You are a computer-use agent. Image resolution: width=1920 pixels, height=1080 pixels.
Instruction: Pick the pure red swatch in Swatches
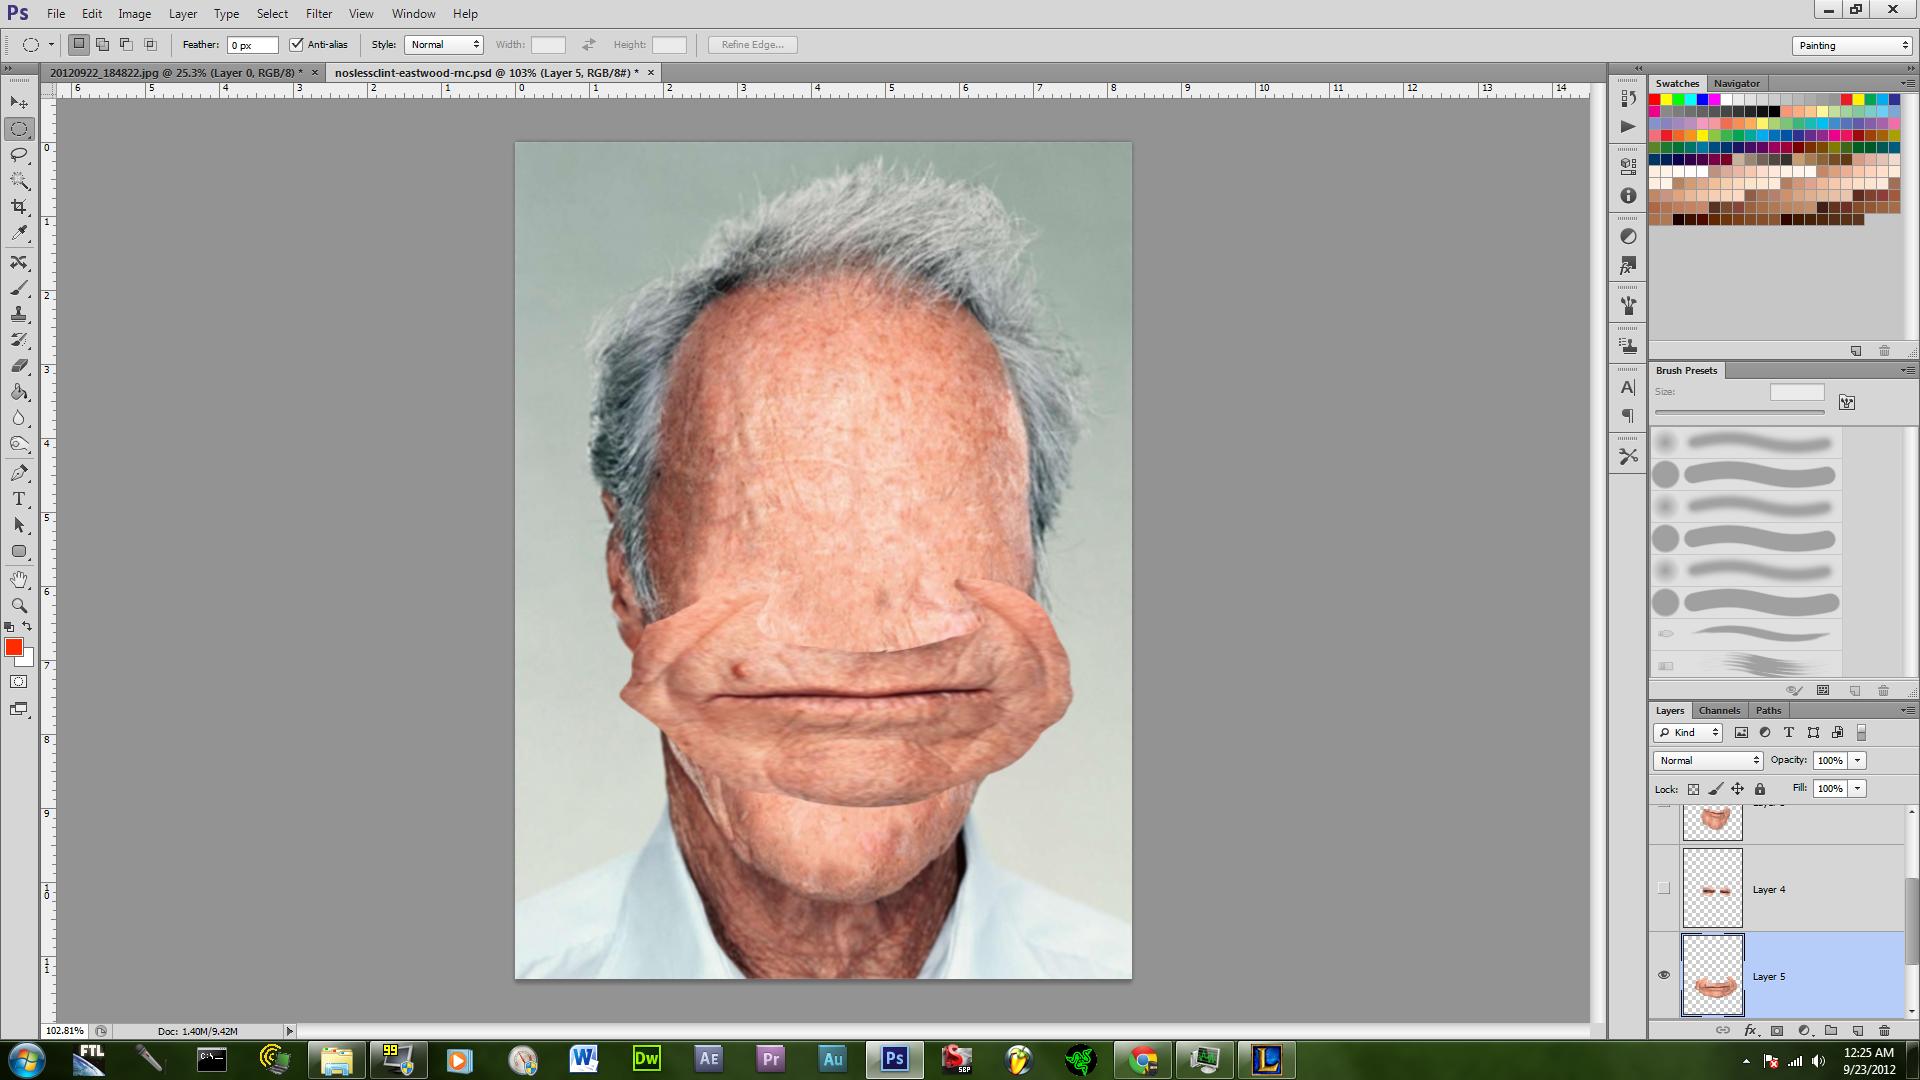1654,100
